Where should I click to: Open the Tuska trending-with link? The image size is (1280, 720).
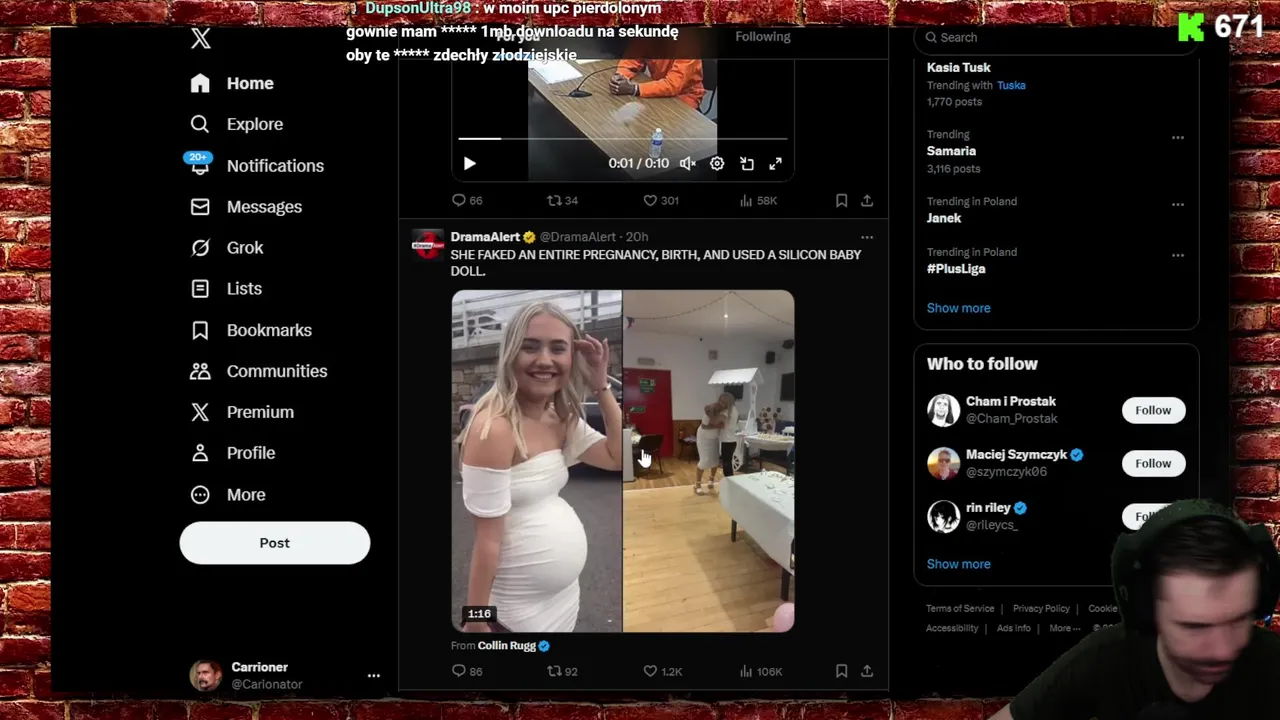[1011, 85]
